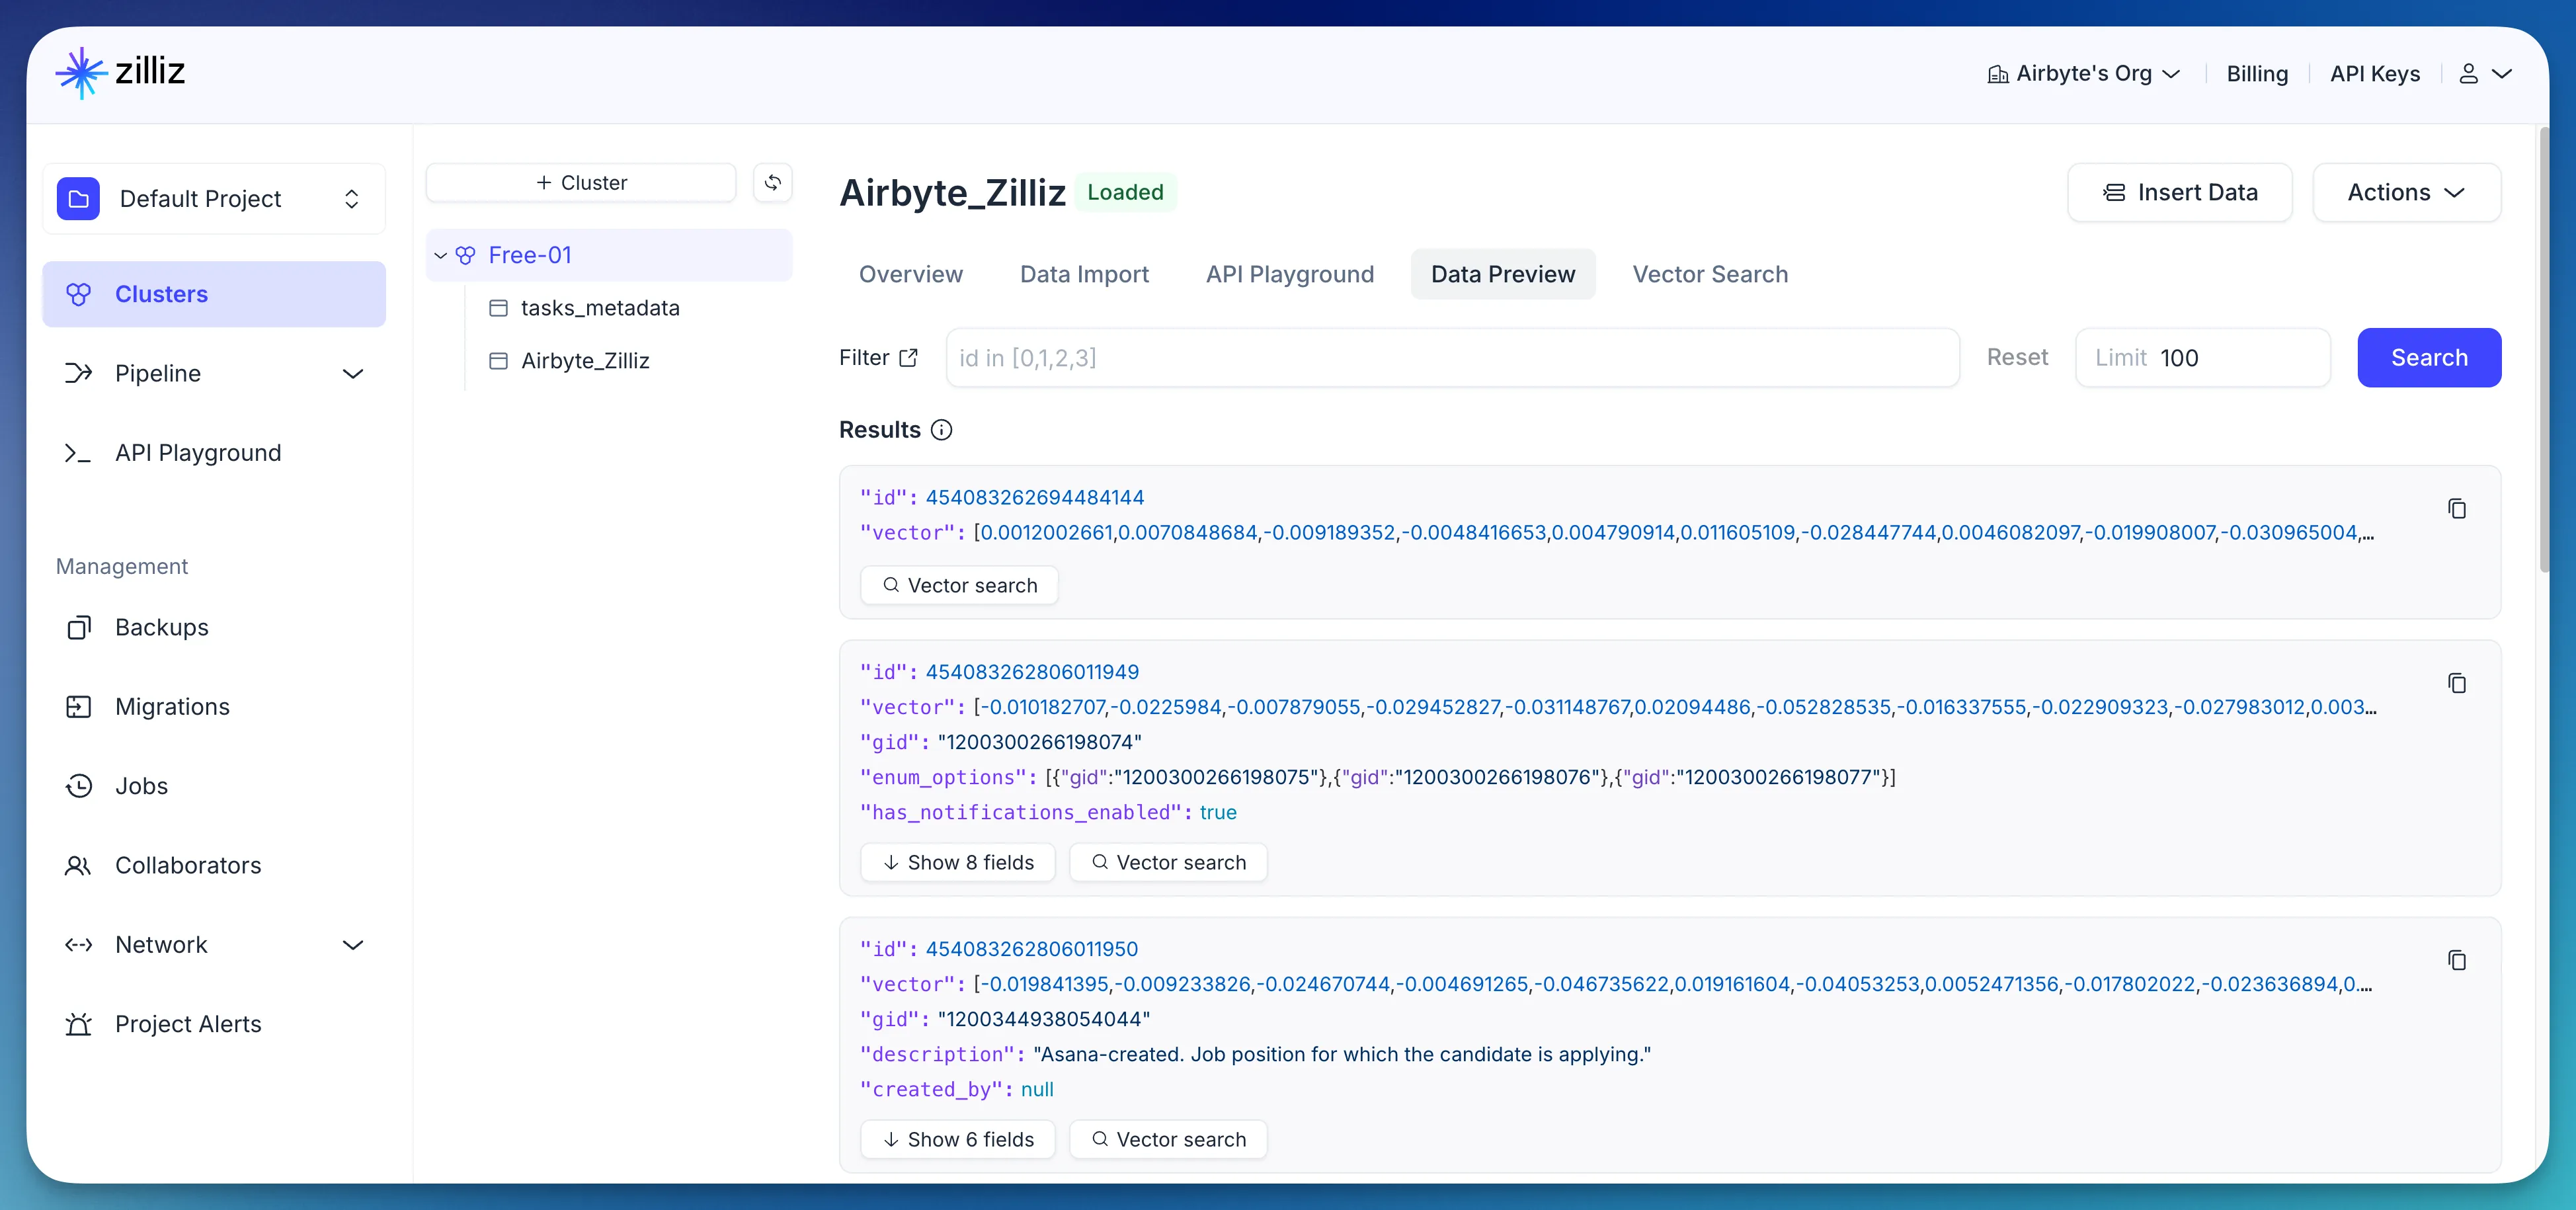2576x1210 pixels.
Task: Click the Collaborators people icon
Action: point(78,865)
